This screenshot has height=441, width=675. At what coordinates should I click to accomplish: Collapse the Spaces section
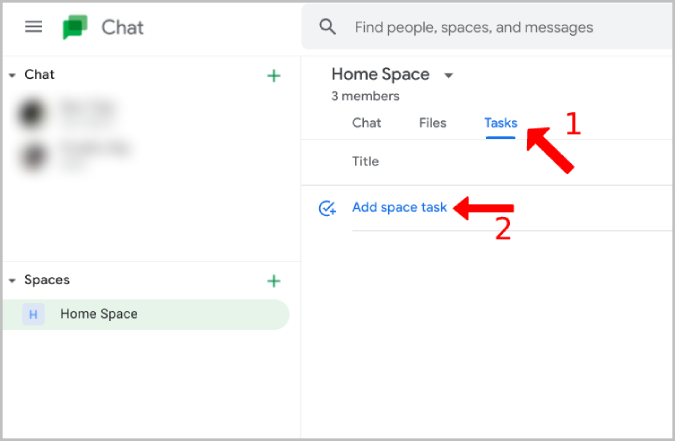pyautogui.click(x=12, y=281)
